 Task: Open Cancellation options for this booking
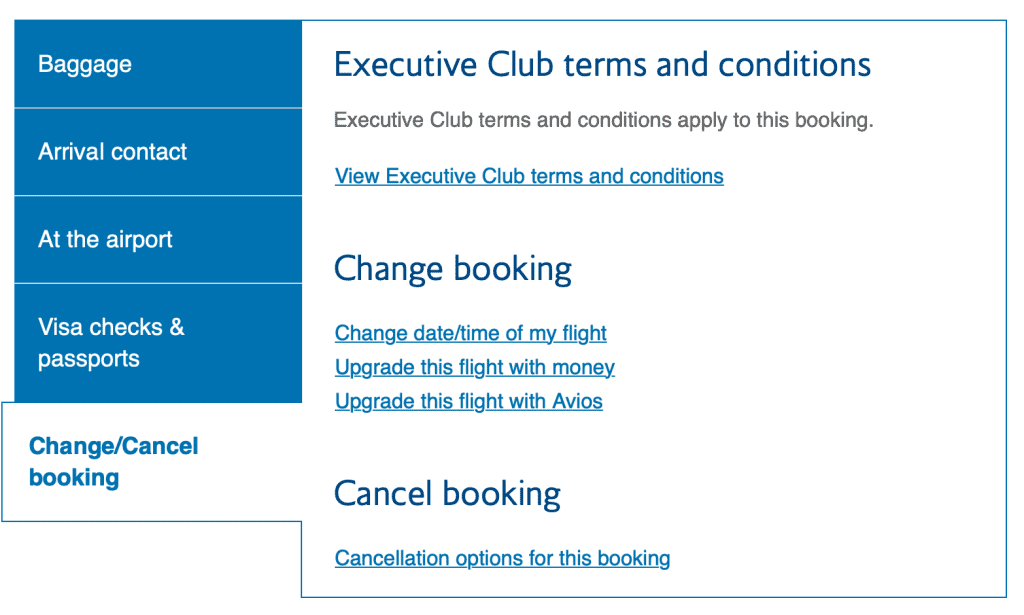click(x=502, y=558)
